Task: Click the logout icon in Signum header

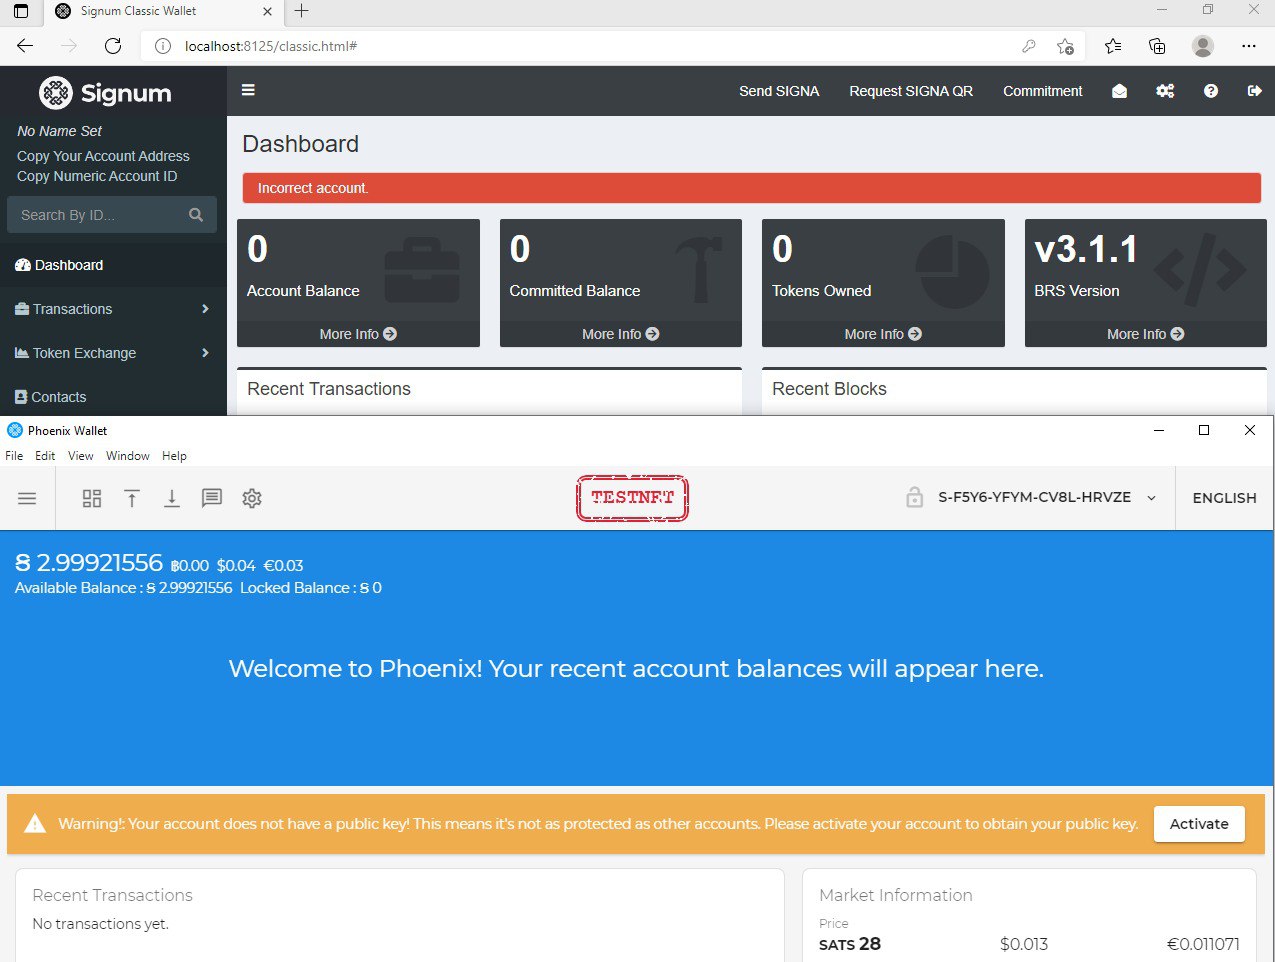Action: coord(1254,91)
